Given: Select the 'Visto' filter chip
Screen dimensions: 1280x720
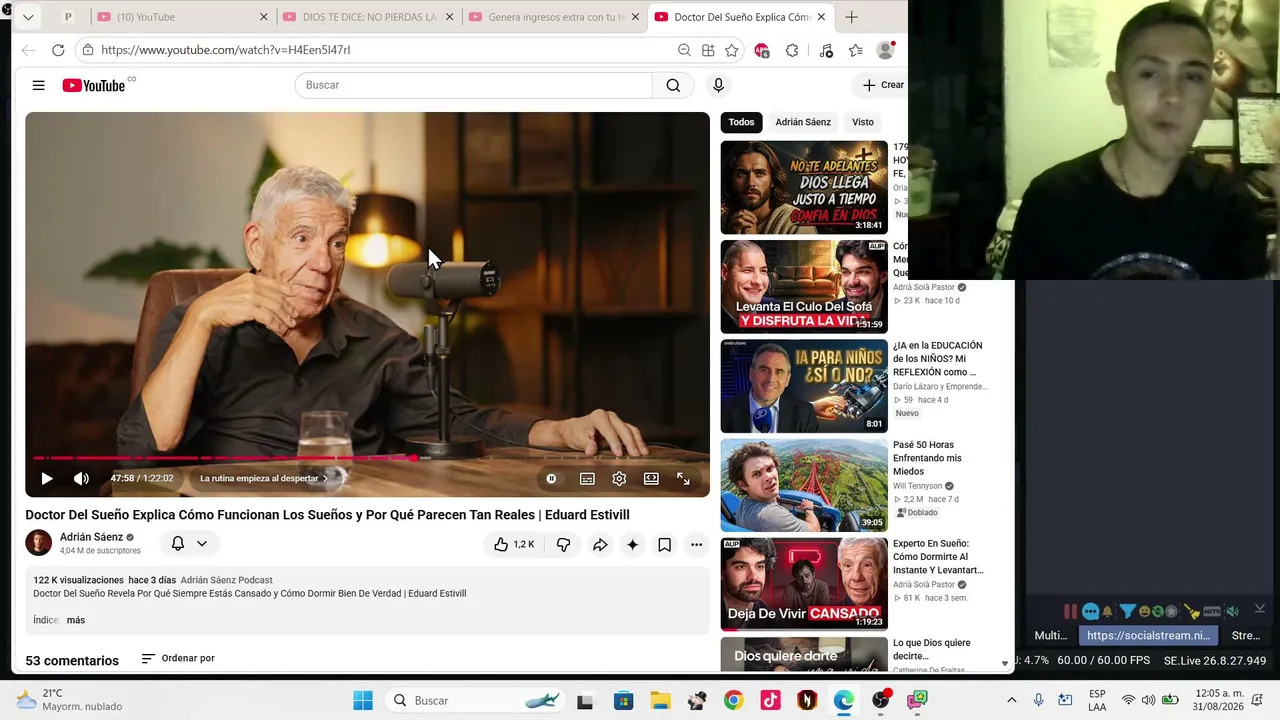Looking at the screenshot, I should pos(863,122).
